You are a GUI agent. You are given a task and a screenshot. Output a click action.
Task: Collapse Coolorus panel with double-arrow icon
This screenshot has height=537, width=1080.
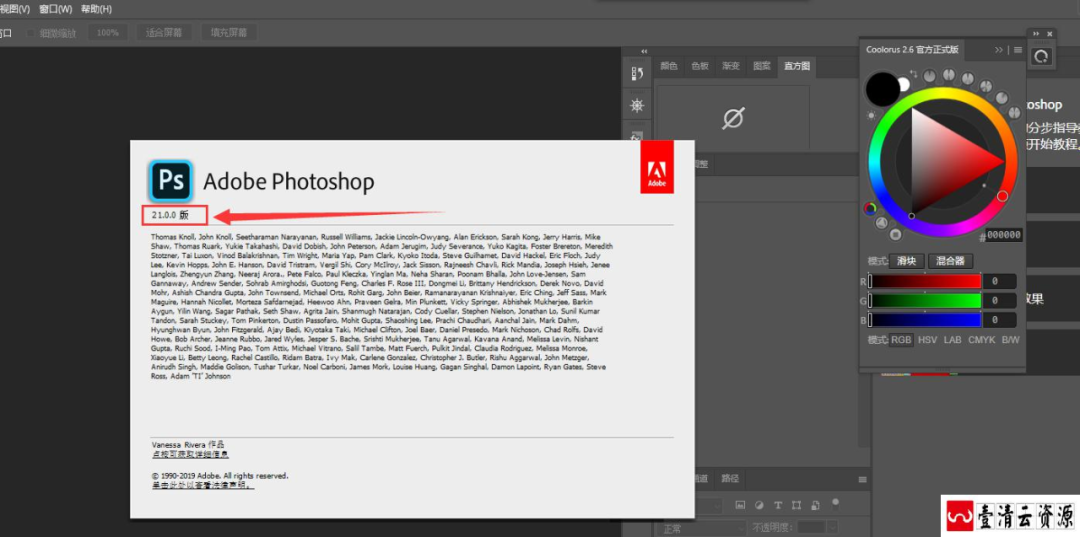pos(999,50)
